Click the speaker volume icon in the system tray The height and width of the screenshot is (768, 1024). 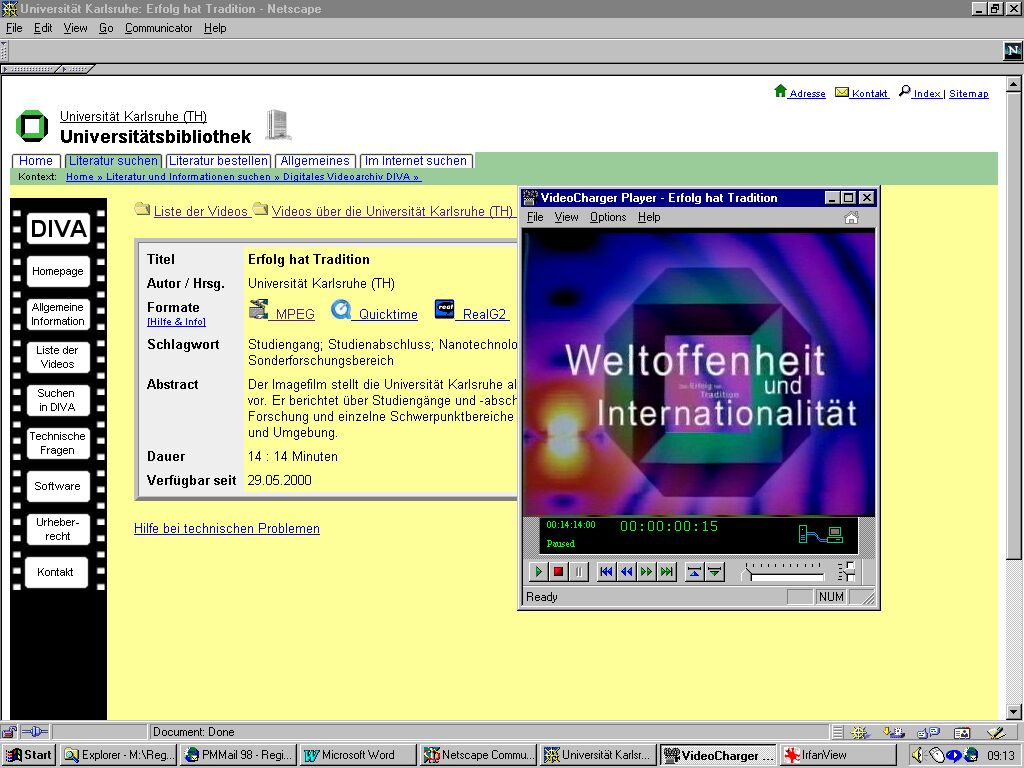click(x=918, y=755)
